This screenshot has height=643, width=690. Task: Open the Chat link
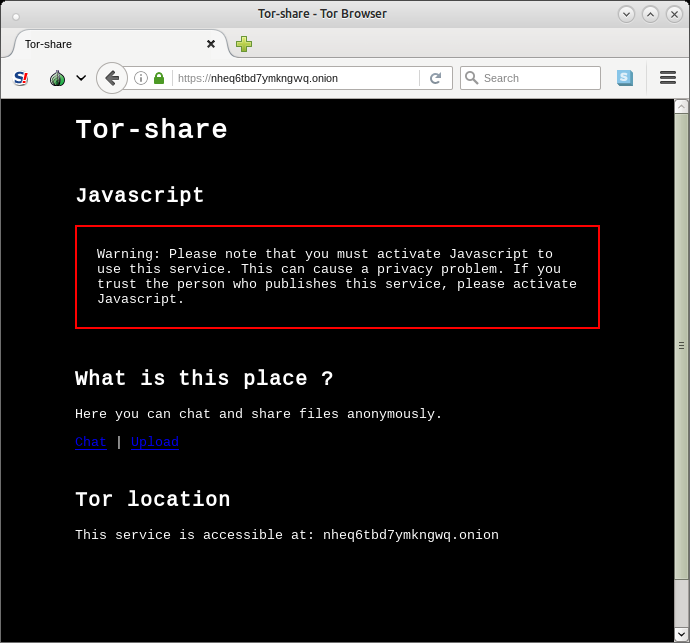[91, 442]
